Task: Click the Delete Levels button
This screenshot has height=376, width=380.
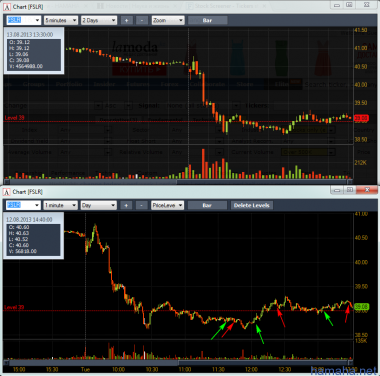Action: point(252,205)
